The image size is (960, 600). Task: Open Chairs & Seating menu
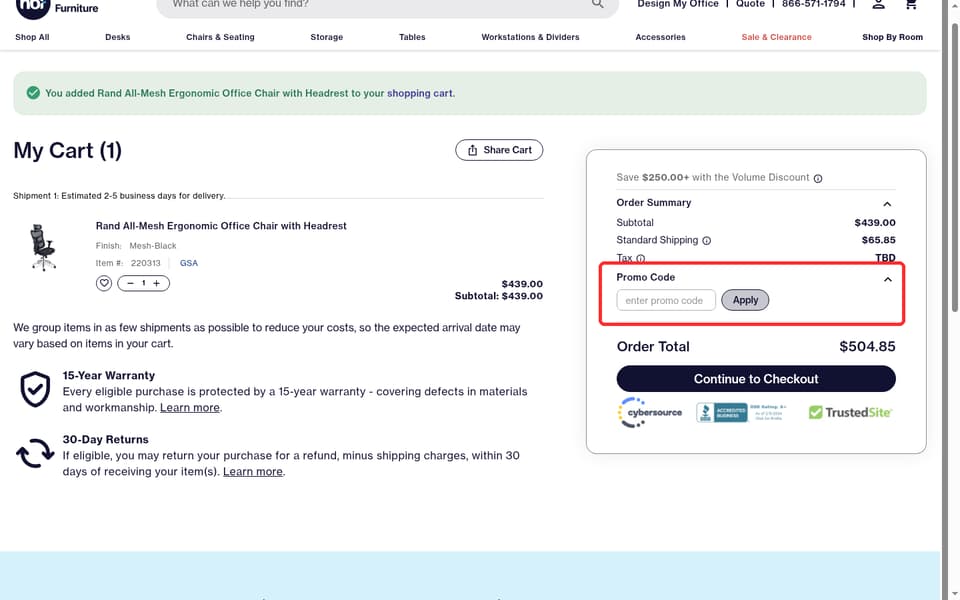pyautogui.click(x=220, y=37)
